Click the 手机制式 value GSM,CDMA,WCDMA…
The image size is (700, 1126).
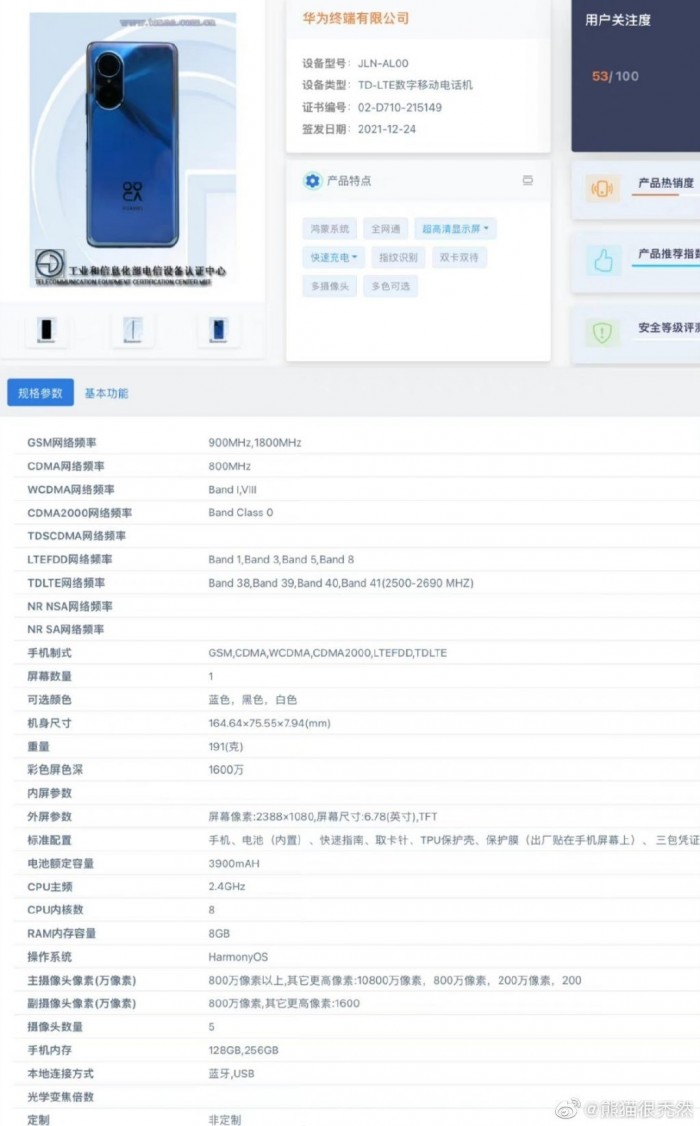327,653
